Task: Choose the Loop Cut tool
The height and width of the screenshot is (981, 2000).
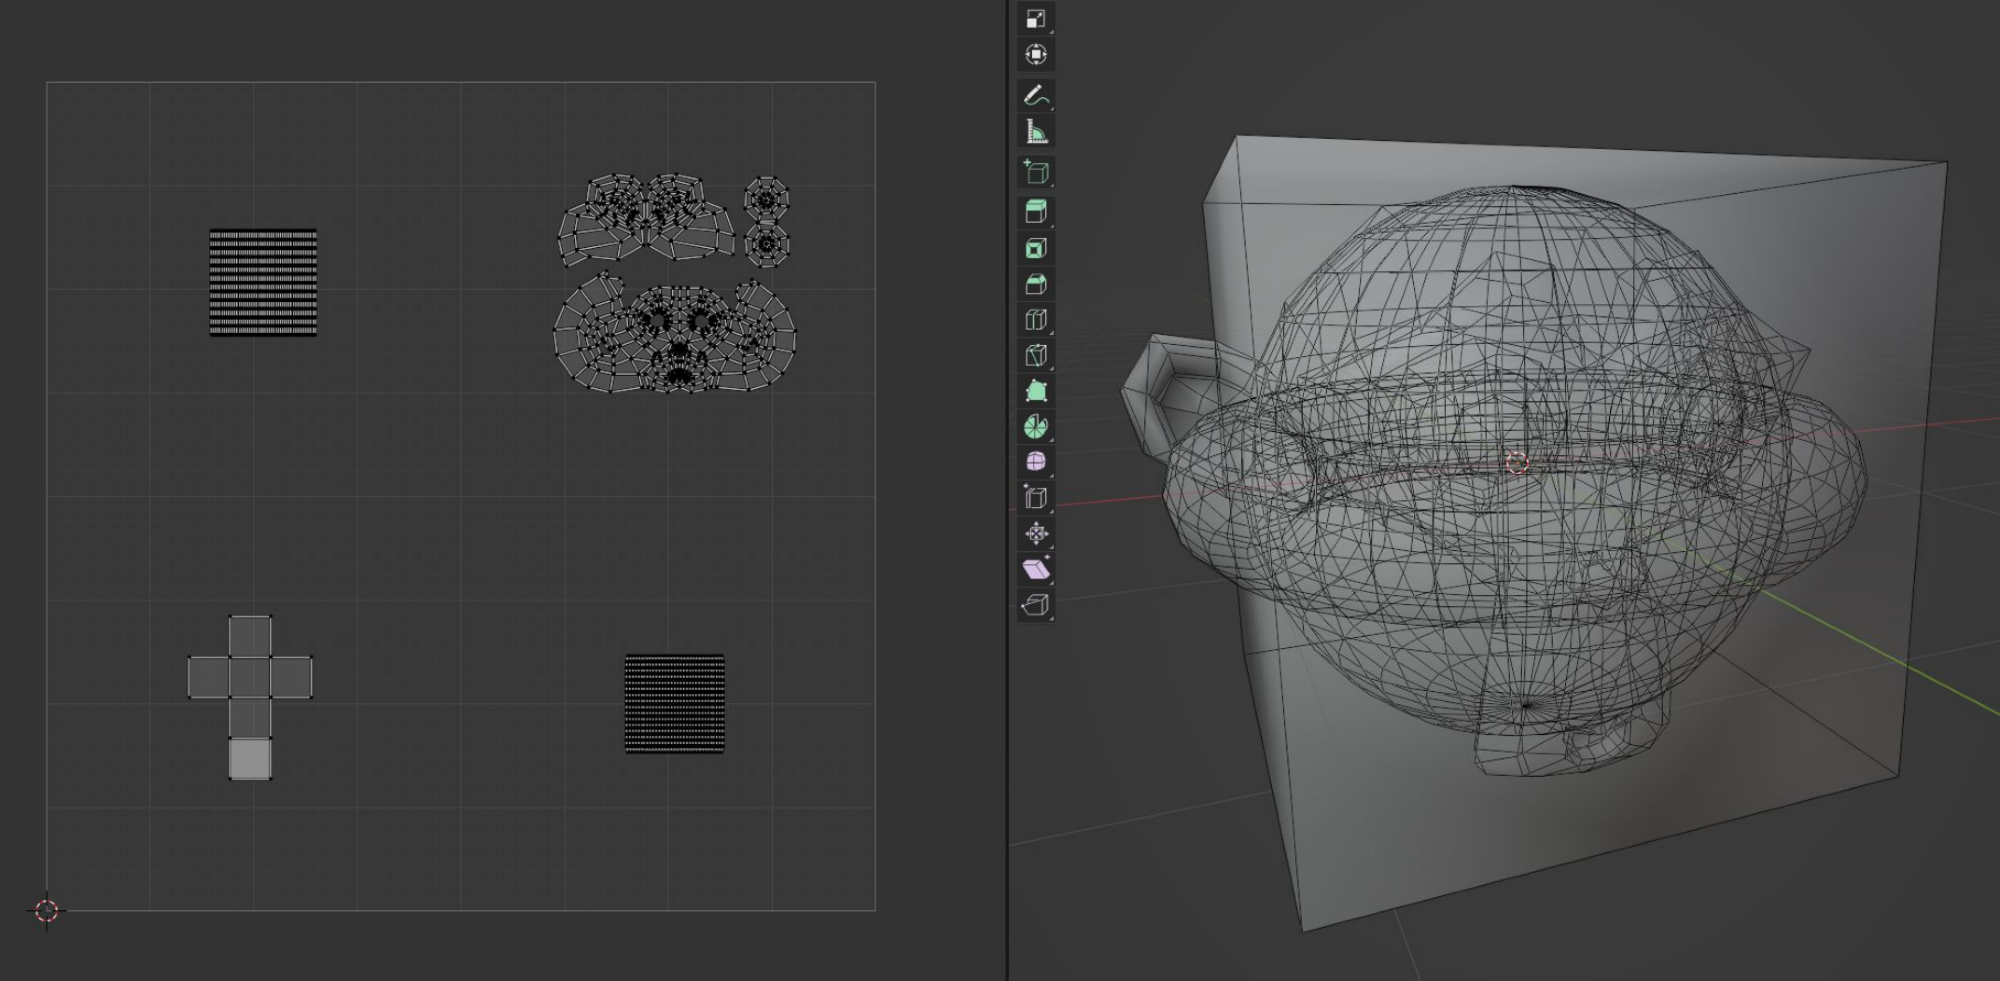Action: [x=1036, y=320]
